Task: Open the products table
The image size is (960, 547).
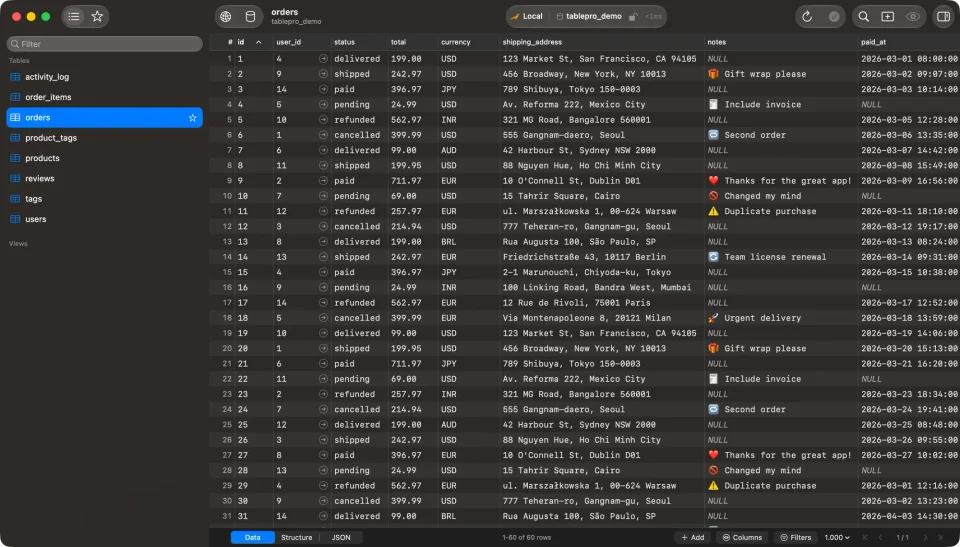Action: click(x=105, y=158)
